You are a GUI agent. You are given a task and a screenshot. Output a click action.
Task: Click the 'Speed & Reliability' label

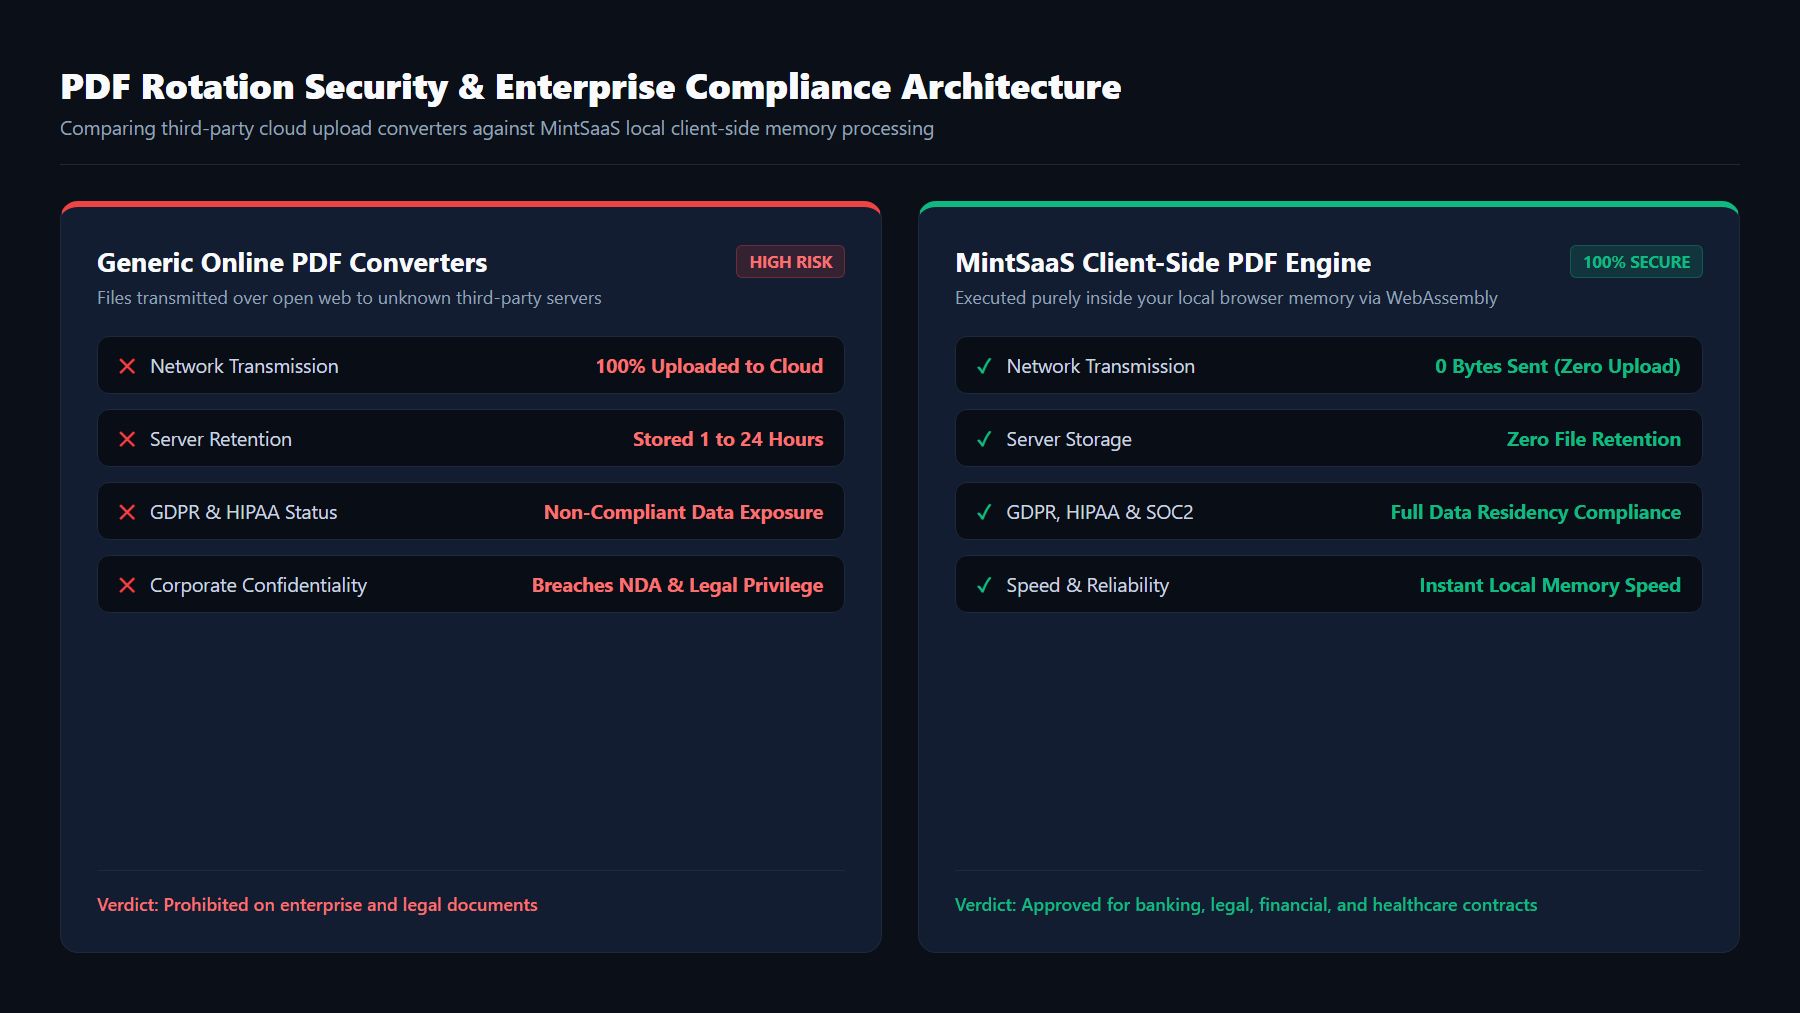(1088, 585)
